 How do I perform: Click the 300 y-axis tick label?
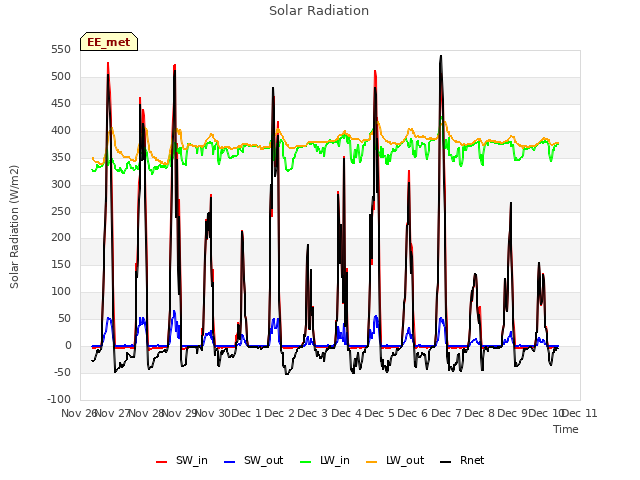pyautogui.click(x=61, y=184)
